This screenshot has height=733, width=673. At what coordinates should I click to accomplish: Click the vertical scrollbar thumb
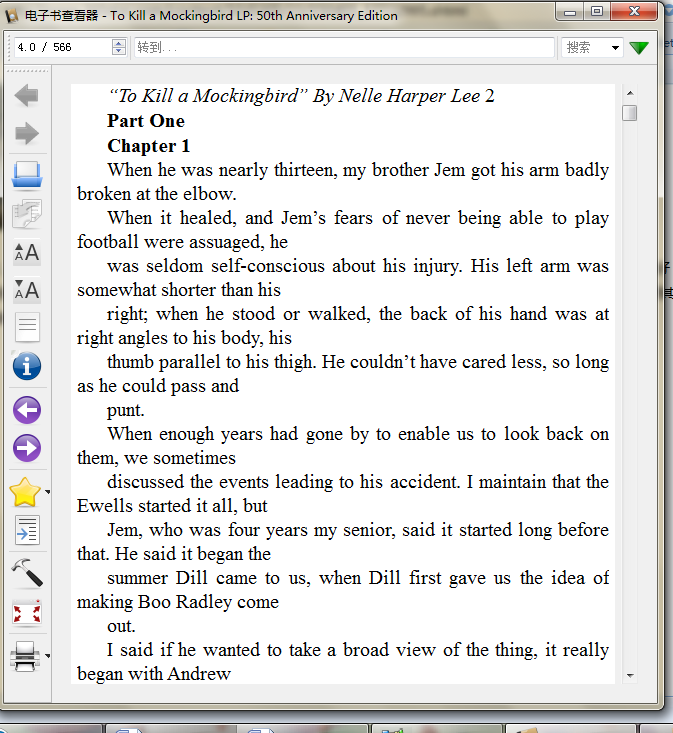630,113
